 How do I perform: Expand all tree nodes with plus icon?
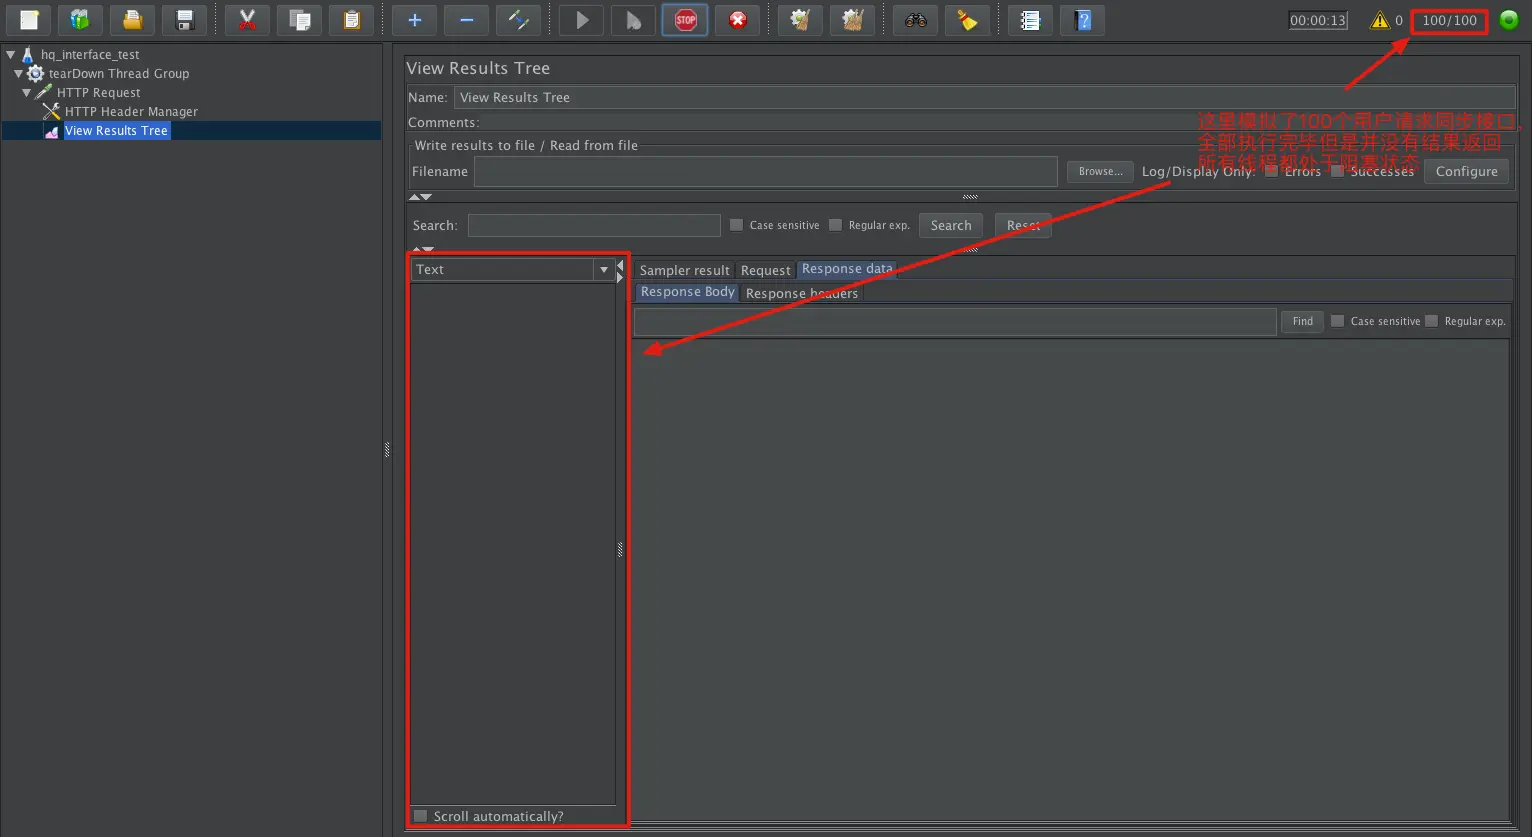pos(414,19)
